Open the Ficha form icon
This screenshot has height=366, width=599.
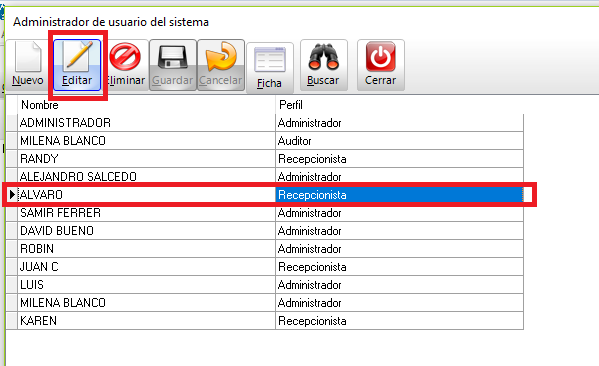click(270, 60)
